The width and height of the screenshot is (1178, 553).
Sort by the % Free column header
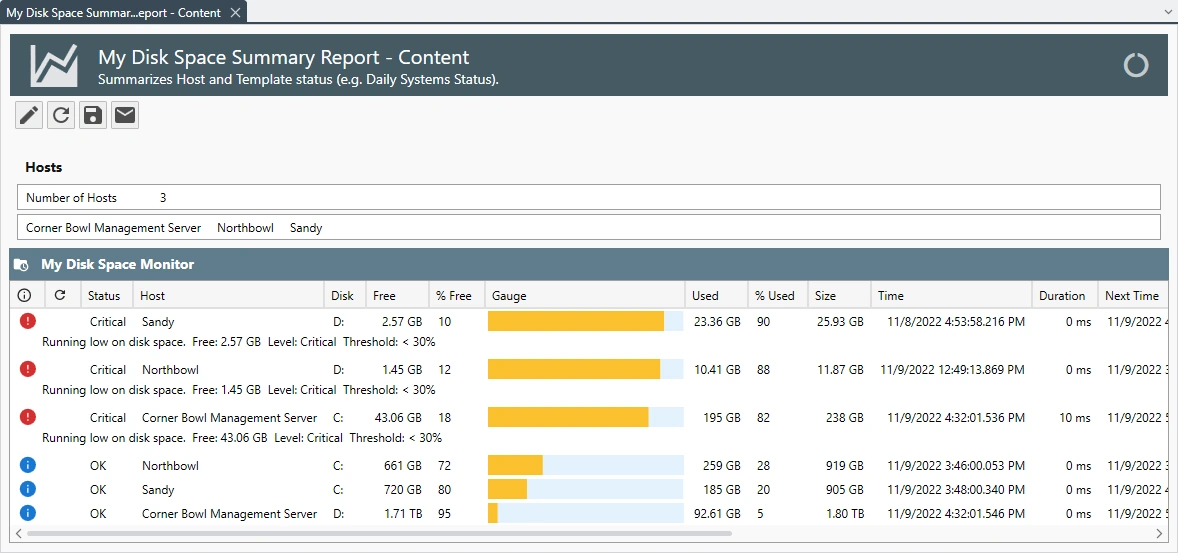(453, 296)
